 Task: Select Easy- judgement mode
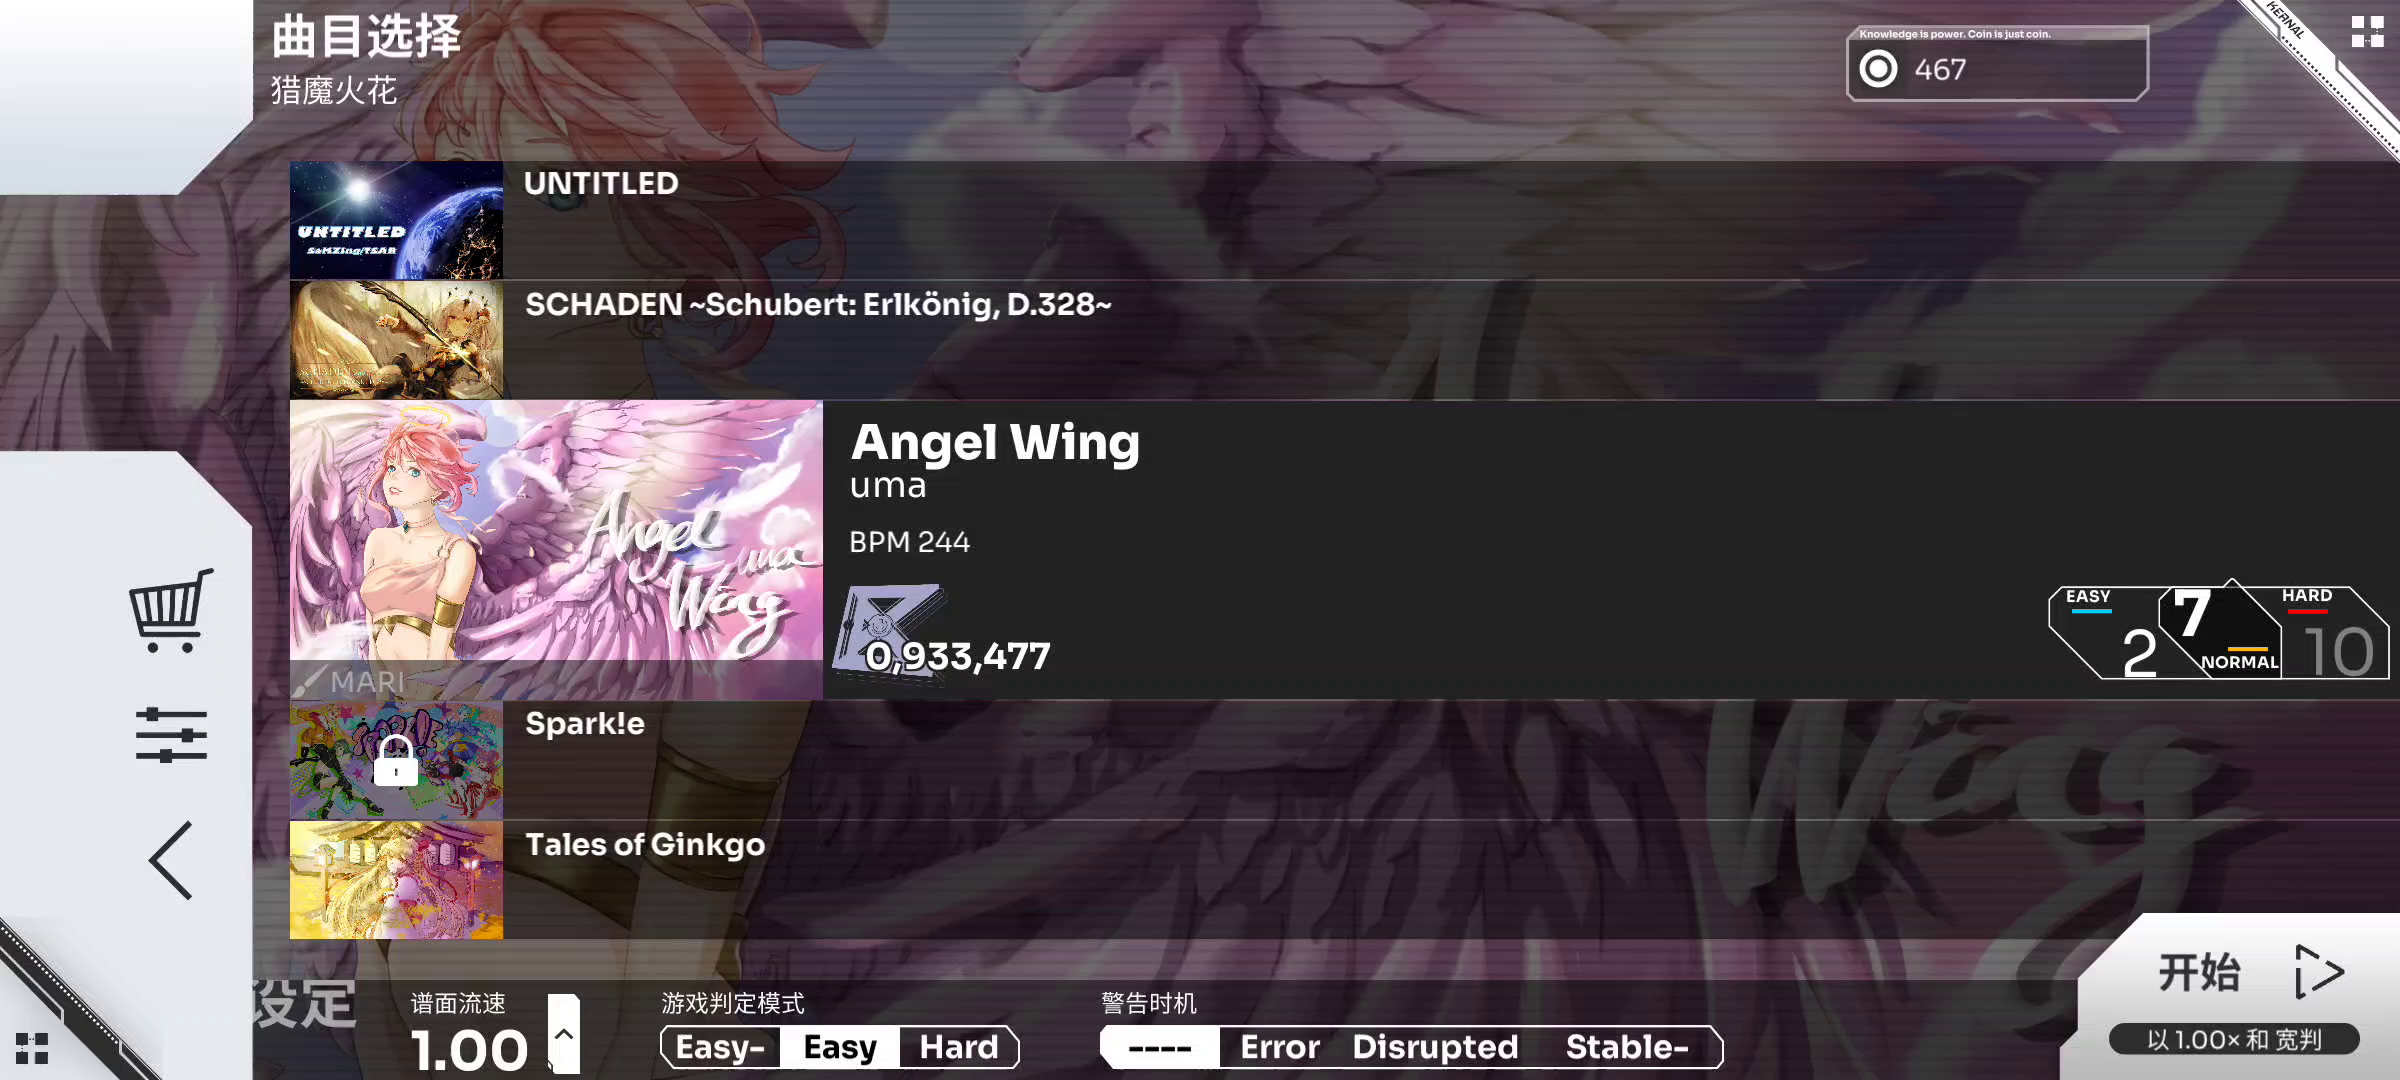tap(720, 1047)
